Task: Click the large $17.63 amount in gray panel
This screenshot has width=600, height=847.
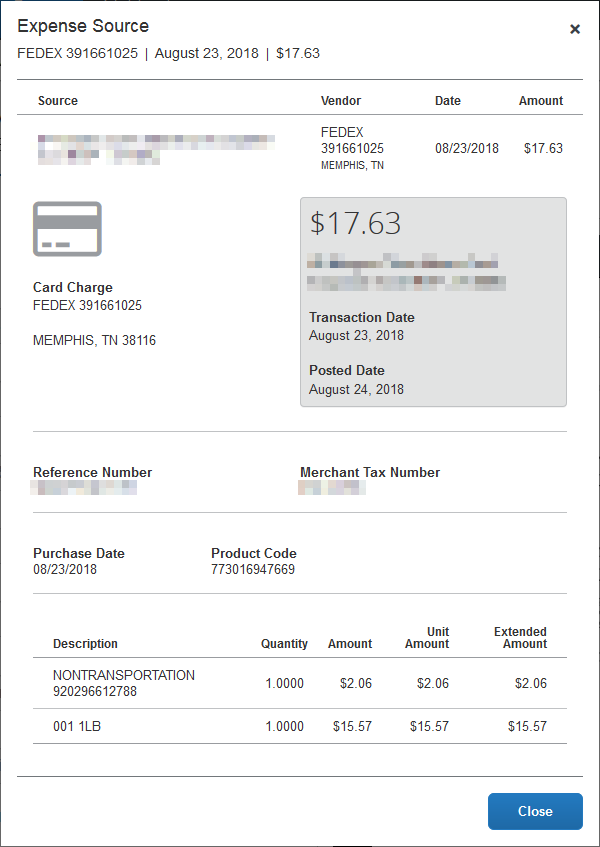Action: [355, 224]
